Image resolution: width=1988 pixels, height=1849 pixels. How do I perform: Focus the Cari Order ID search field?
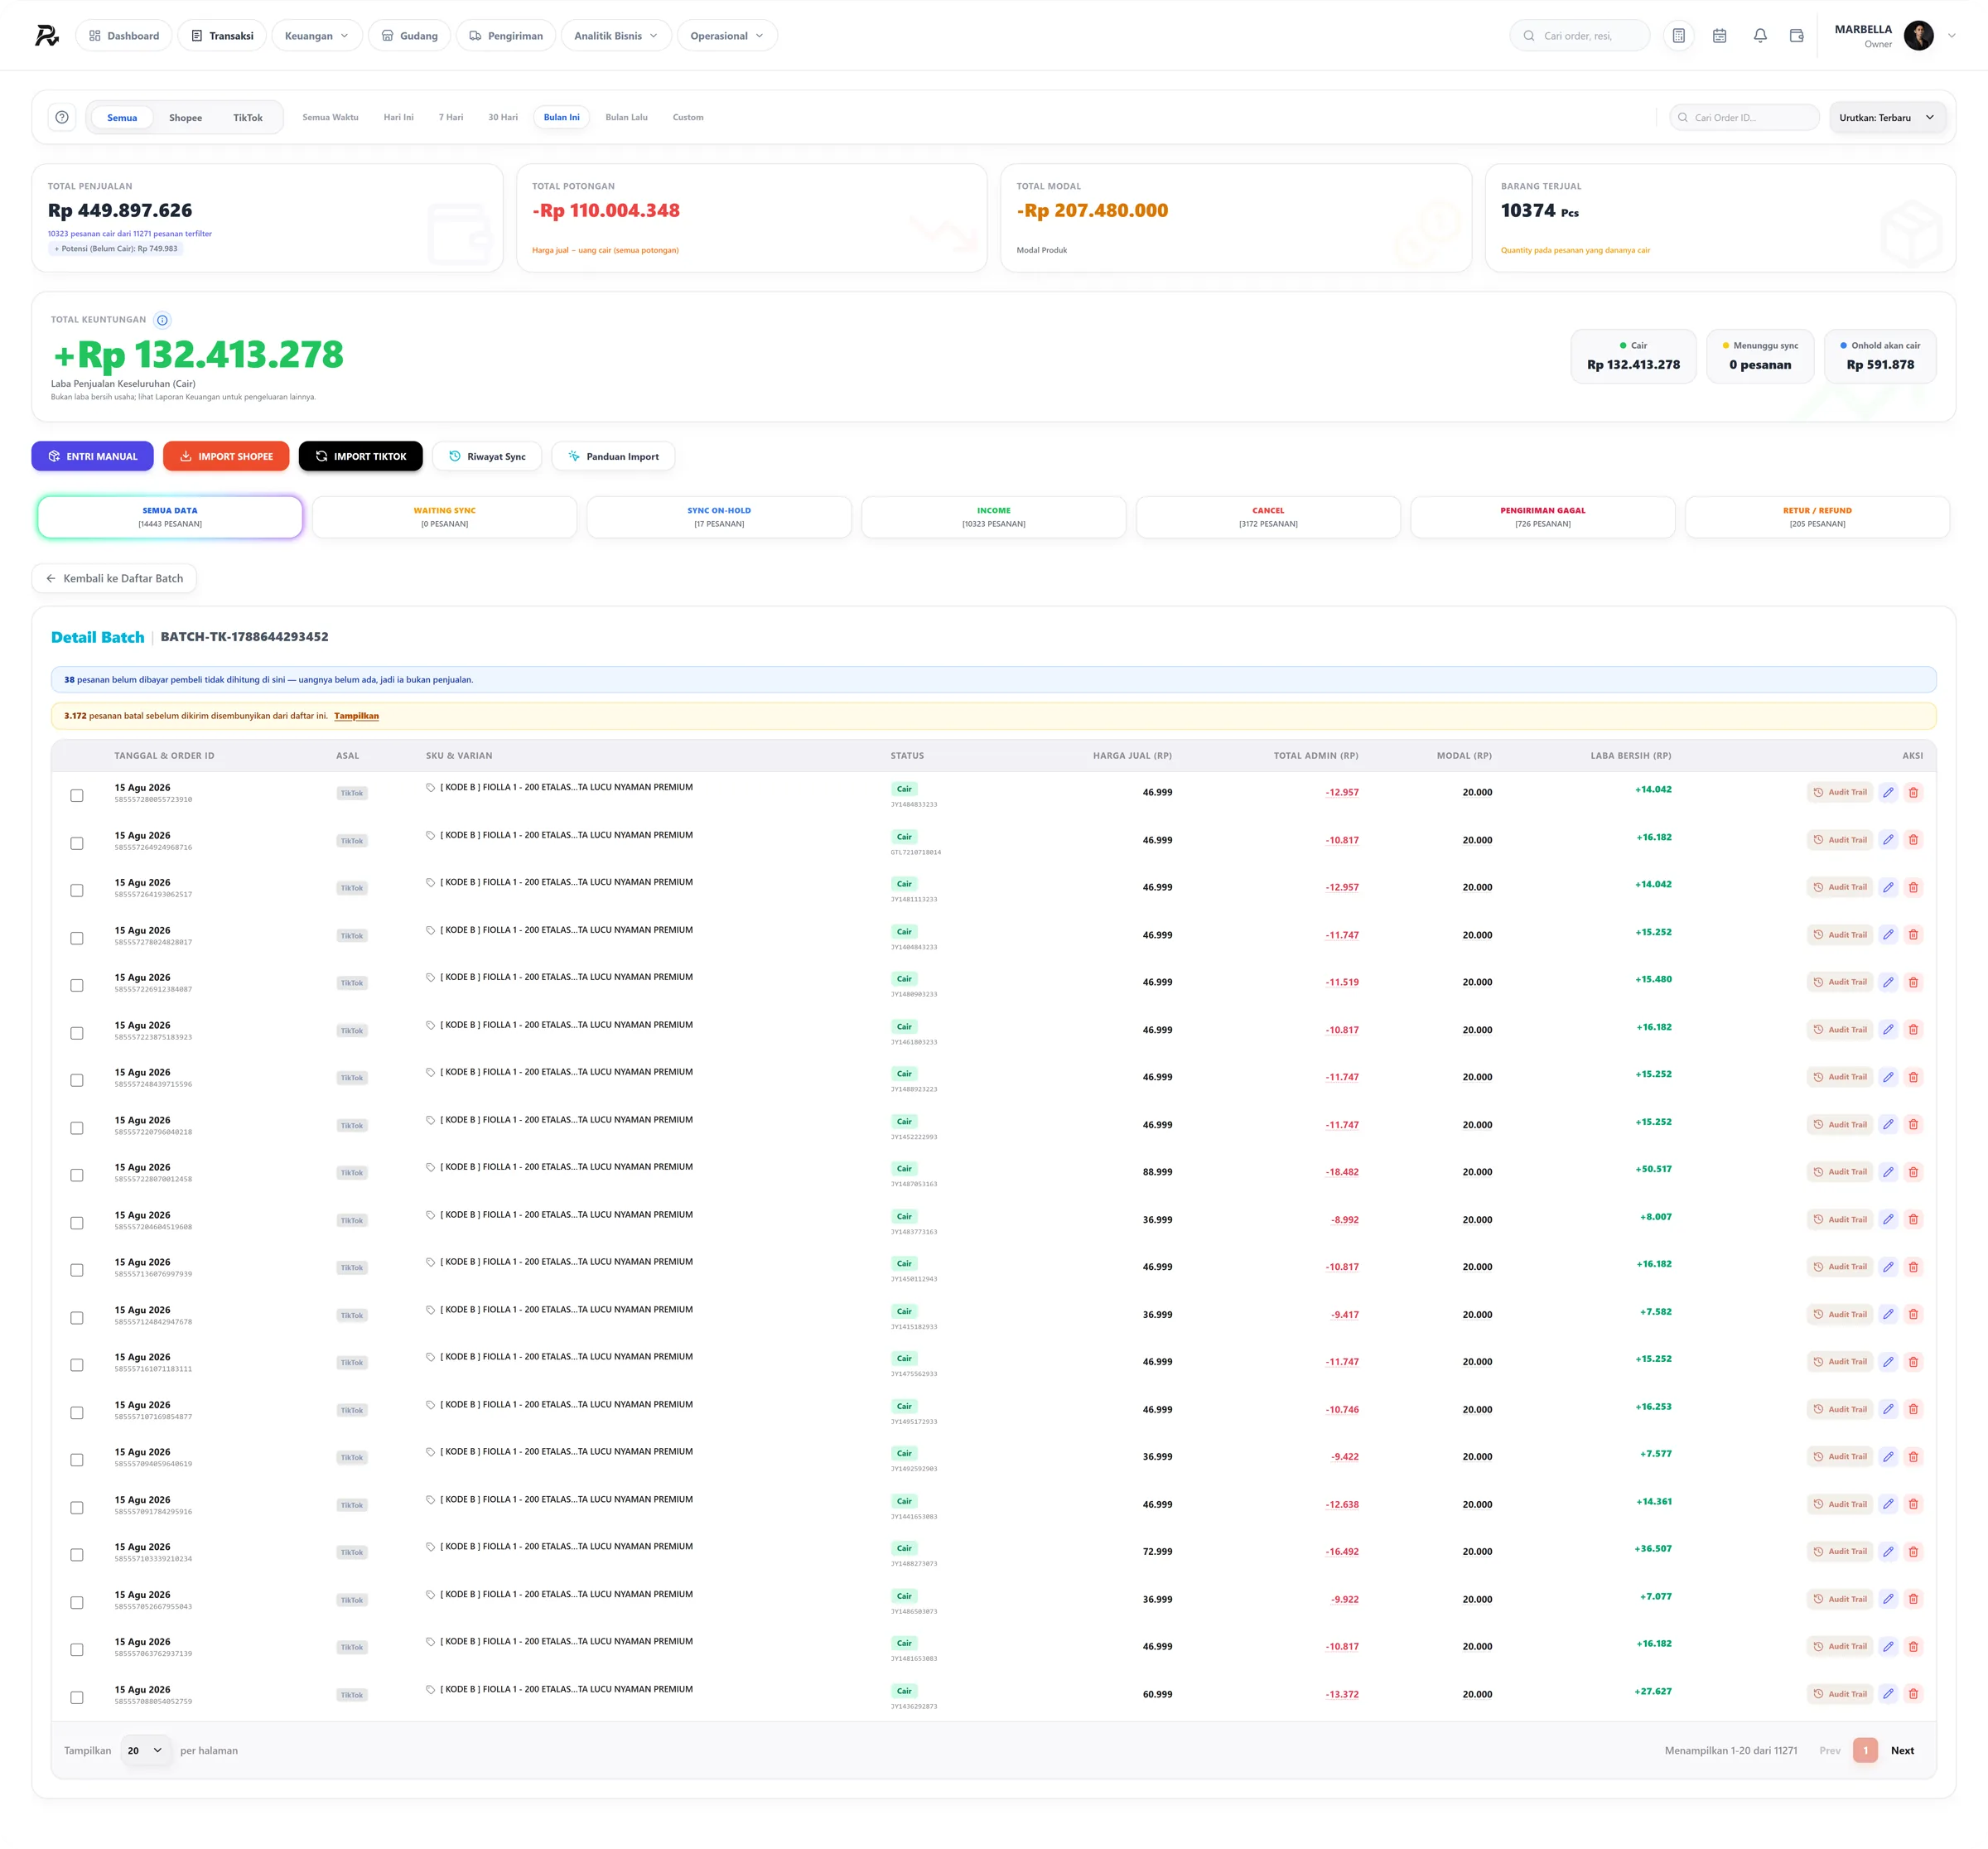click(1744, 118)
